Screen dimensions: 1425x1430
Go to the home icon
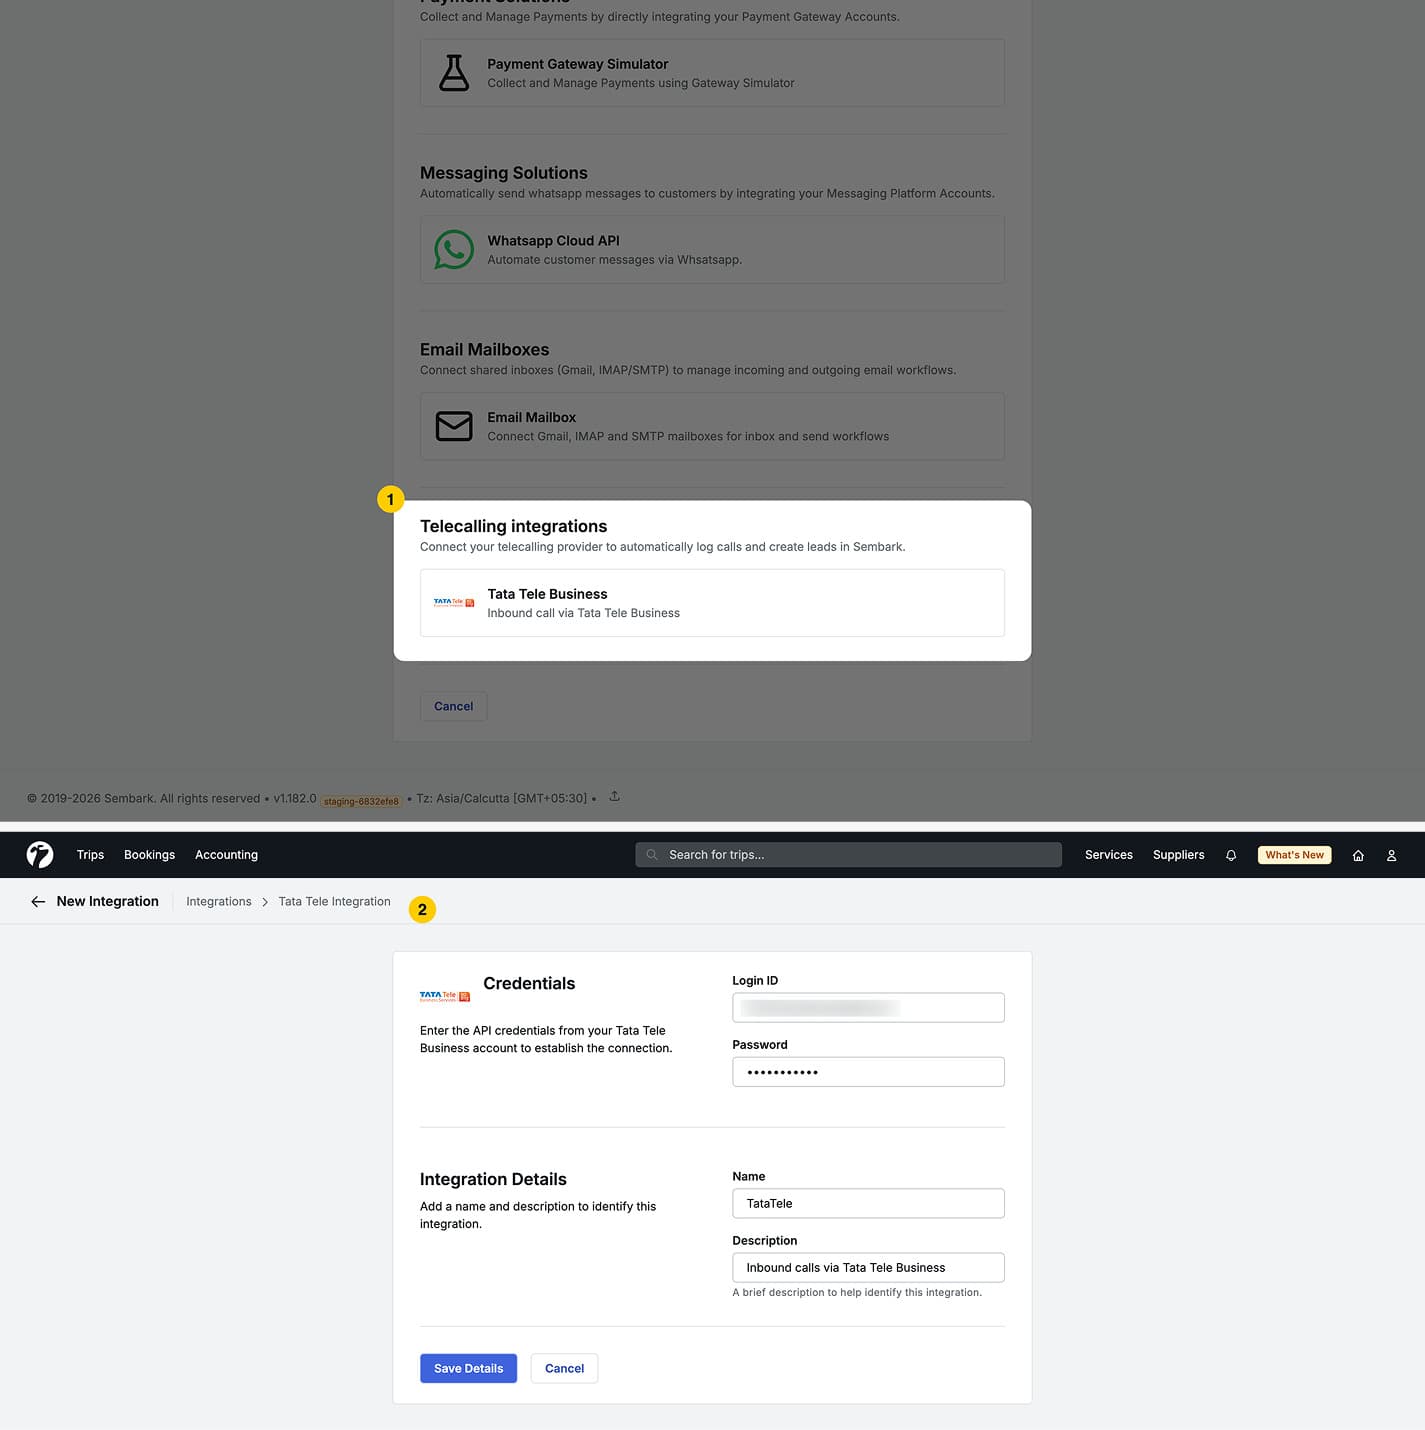pyautogui.click(x=1358, y=855)
